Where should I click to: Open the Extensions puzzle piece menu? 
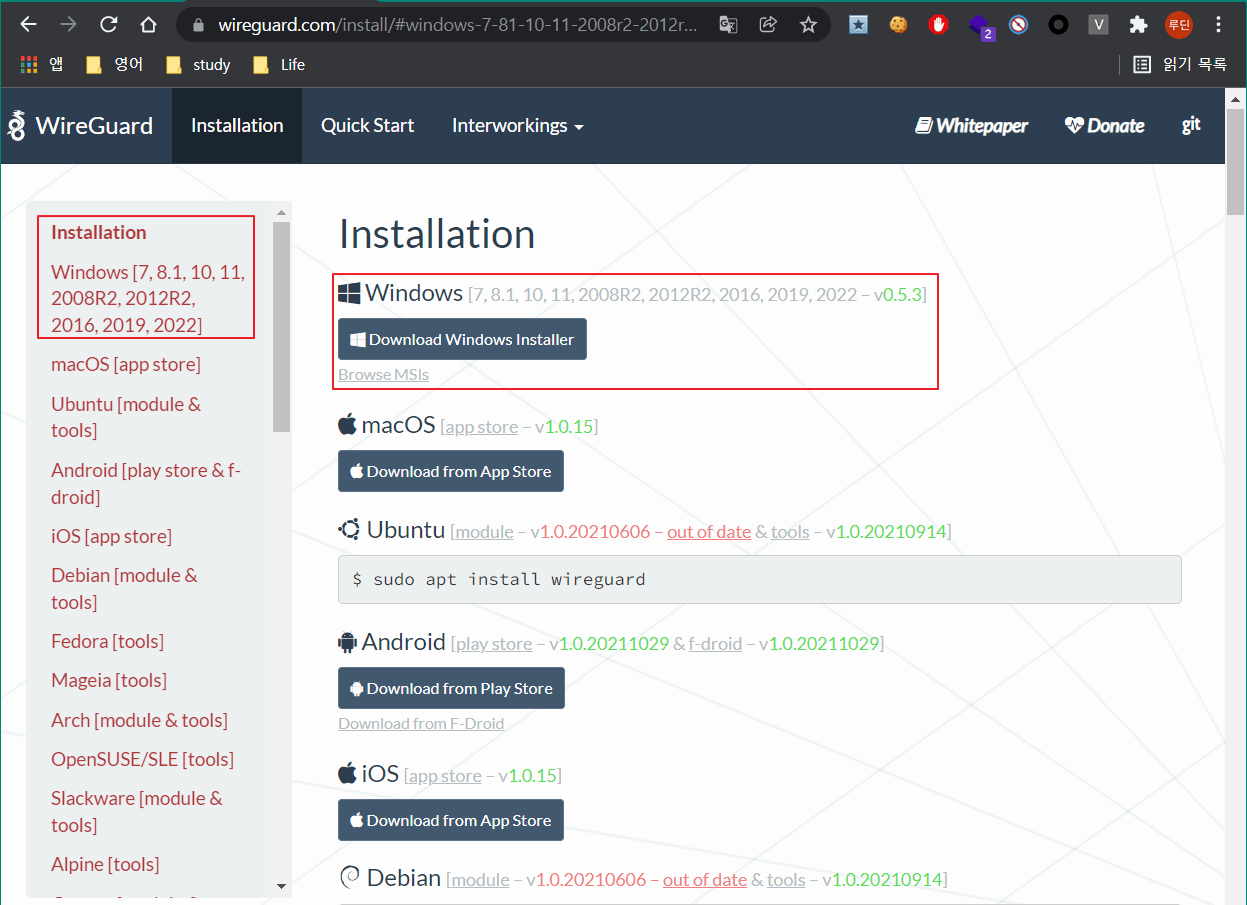tap(1138, 25)
